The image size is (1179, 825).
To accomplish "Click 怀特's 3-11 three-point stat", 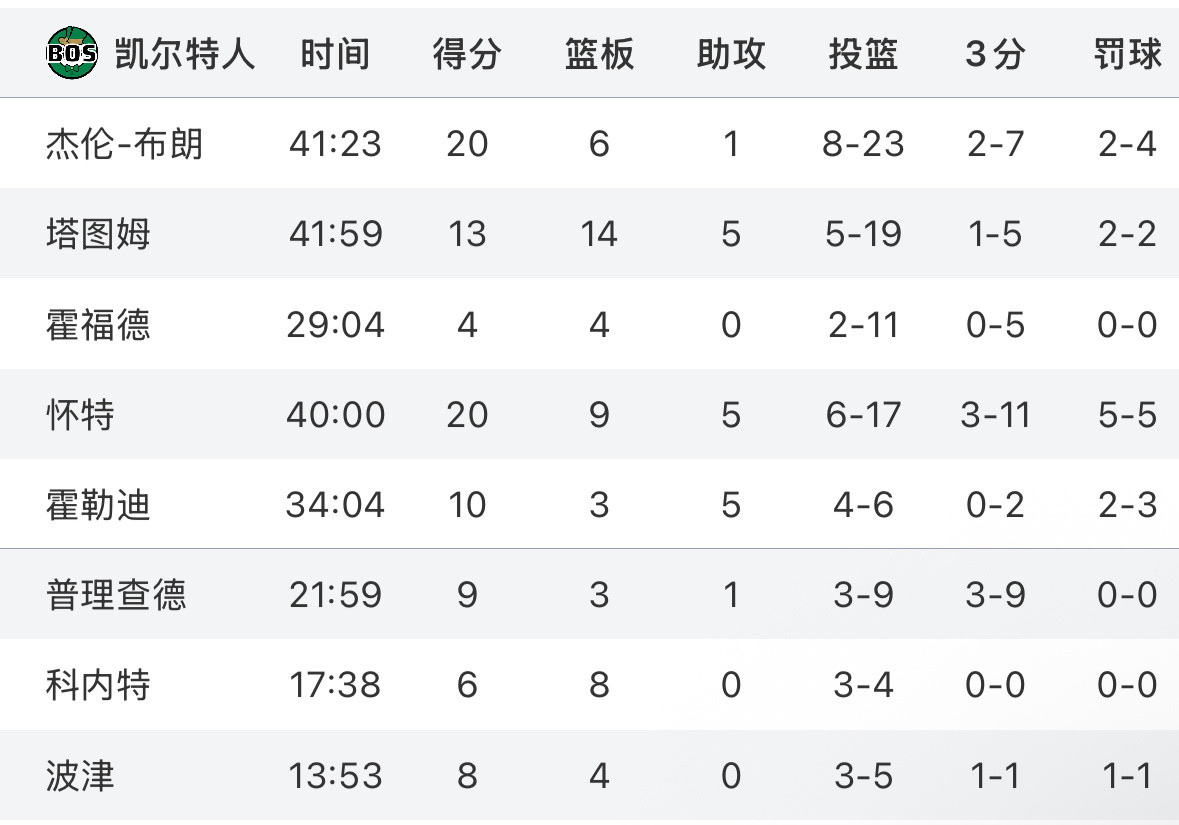I will (x=995, y=414).
